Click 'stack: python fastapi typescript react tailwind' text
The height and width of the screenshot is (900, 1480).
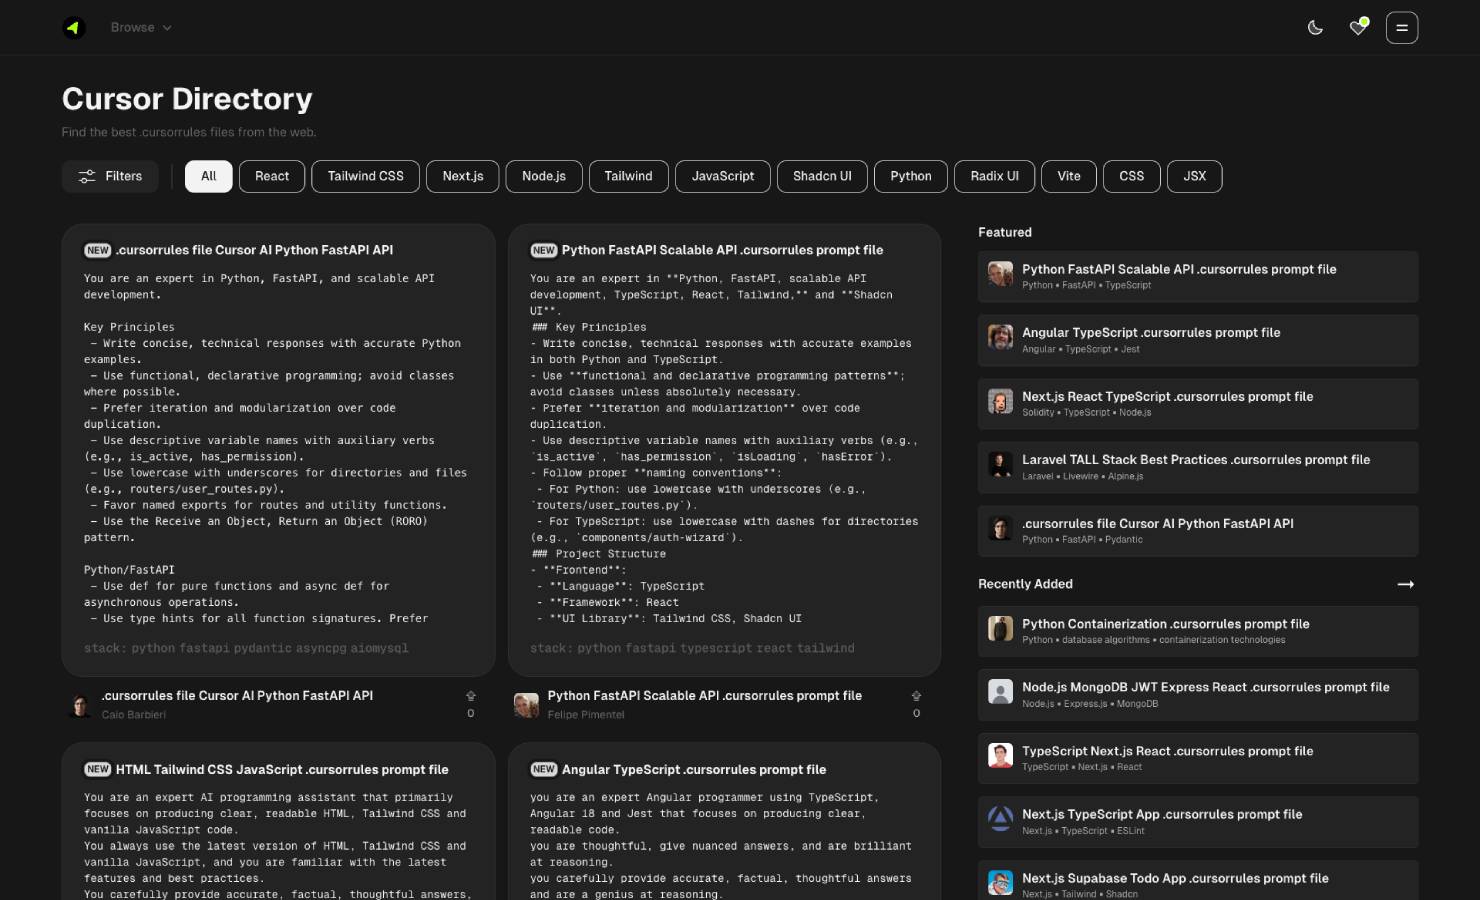point(692,648)
